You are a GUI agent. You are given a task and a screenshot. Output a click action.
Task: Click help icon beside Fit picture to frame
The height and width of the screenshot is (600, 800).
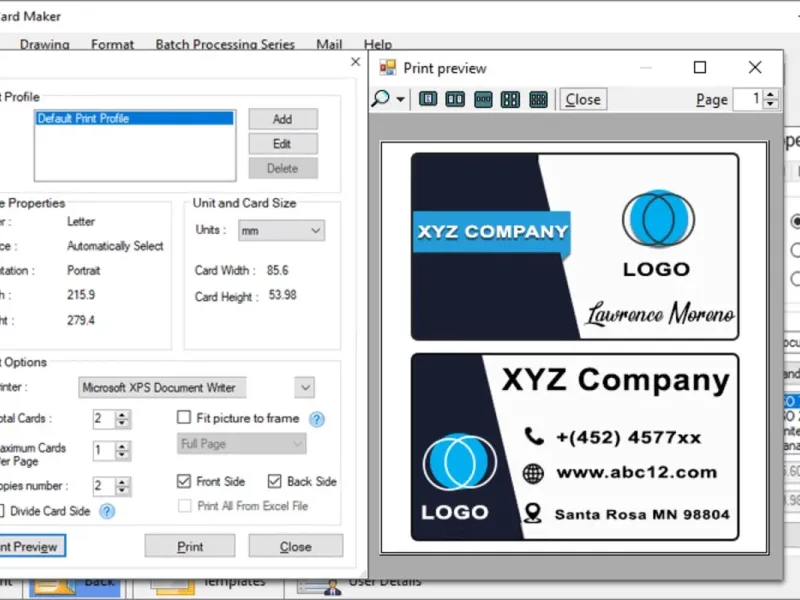coord(317,419)
